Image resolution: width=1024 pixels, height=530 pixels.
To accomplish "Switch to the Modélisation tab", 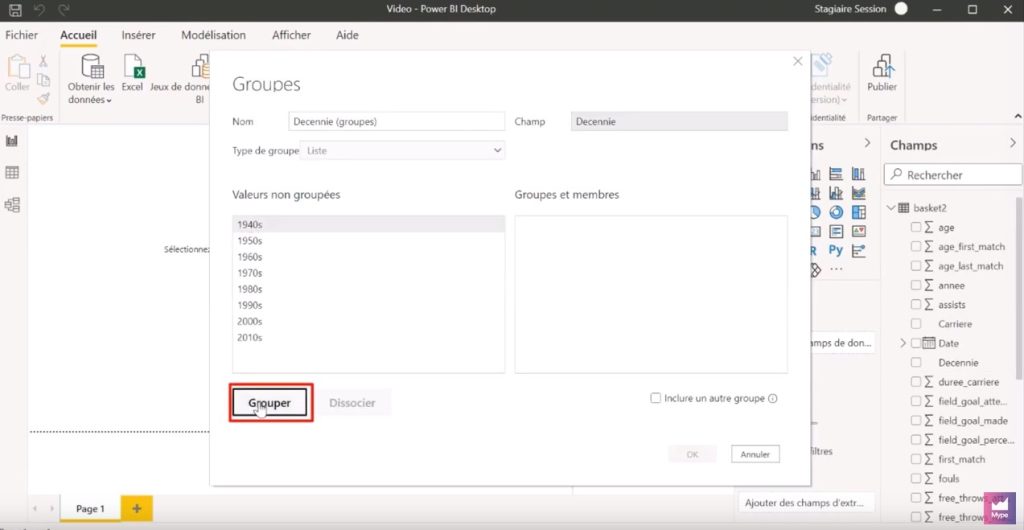I will click(214, 35).
